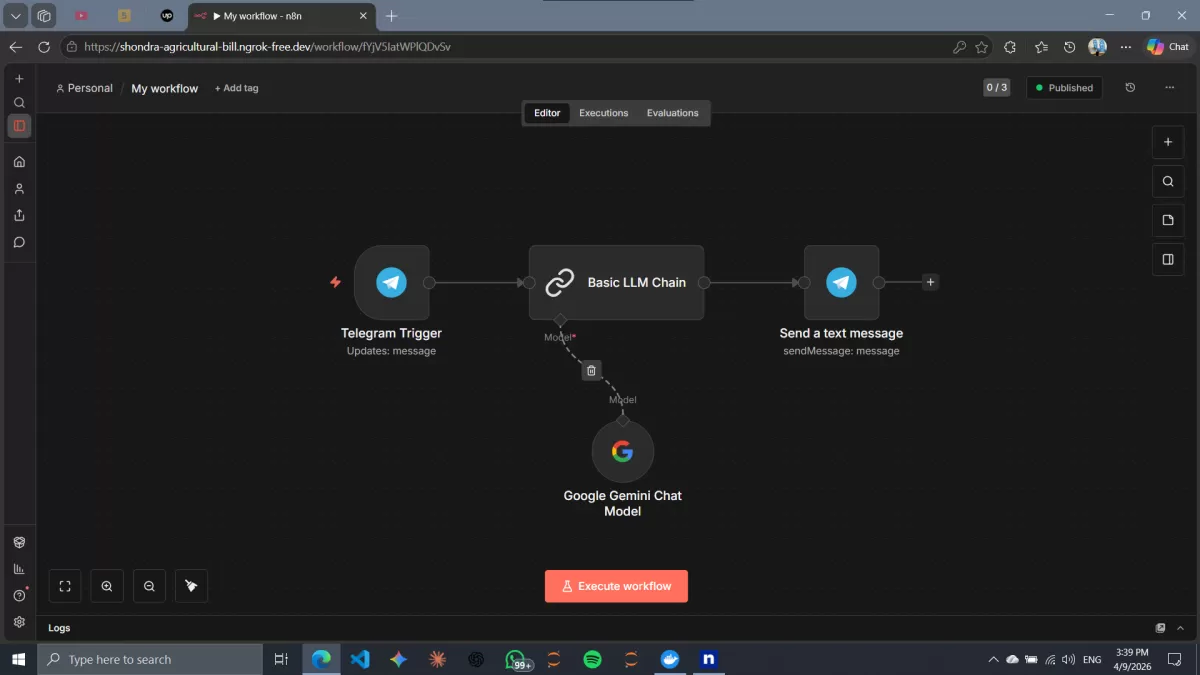Delete the Model connection with the trash icon
The height and width of the screenshot is (675, 1200).
(x=591, y=370)
